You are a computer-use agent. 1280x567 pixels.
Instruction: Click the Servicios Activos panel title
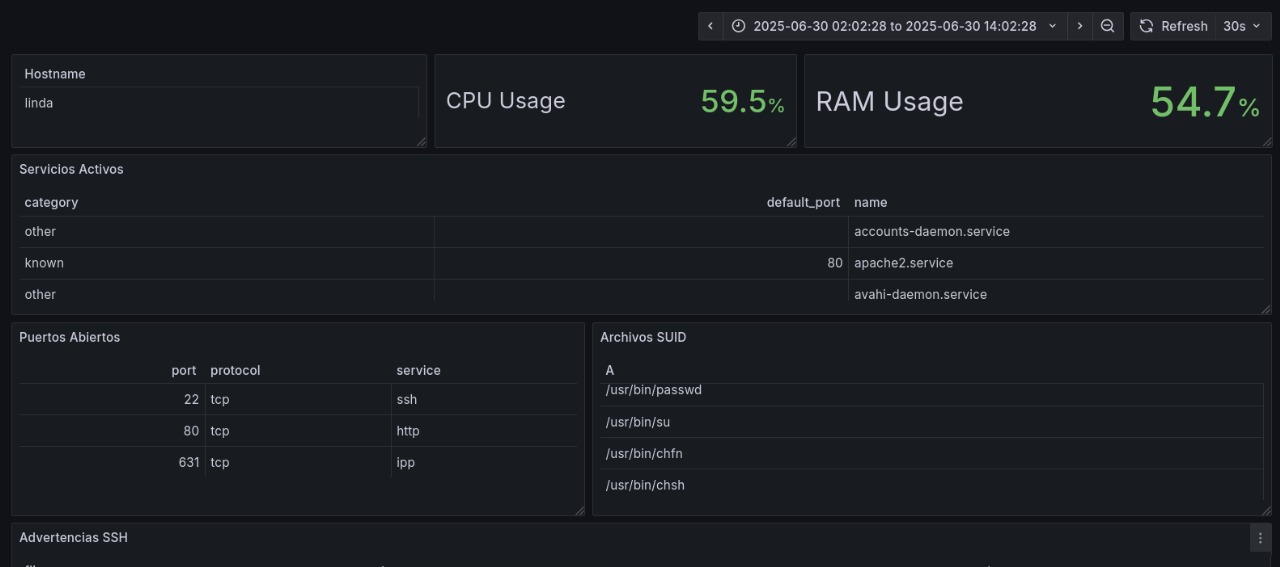pos(71,169)
